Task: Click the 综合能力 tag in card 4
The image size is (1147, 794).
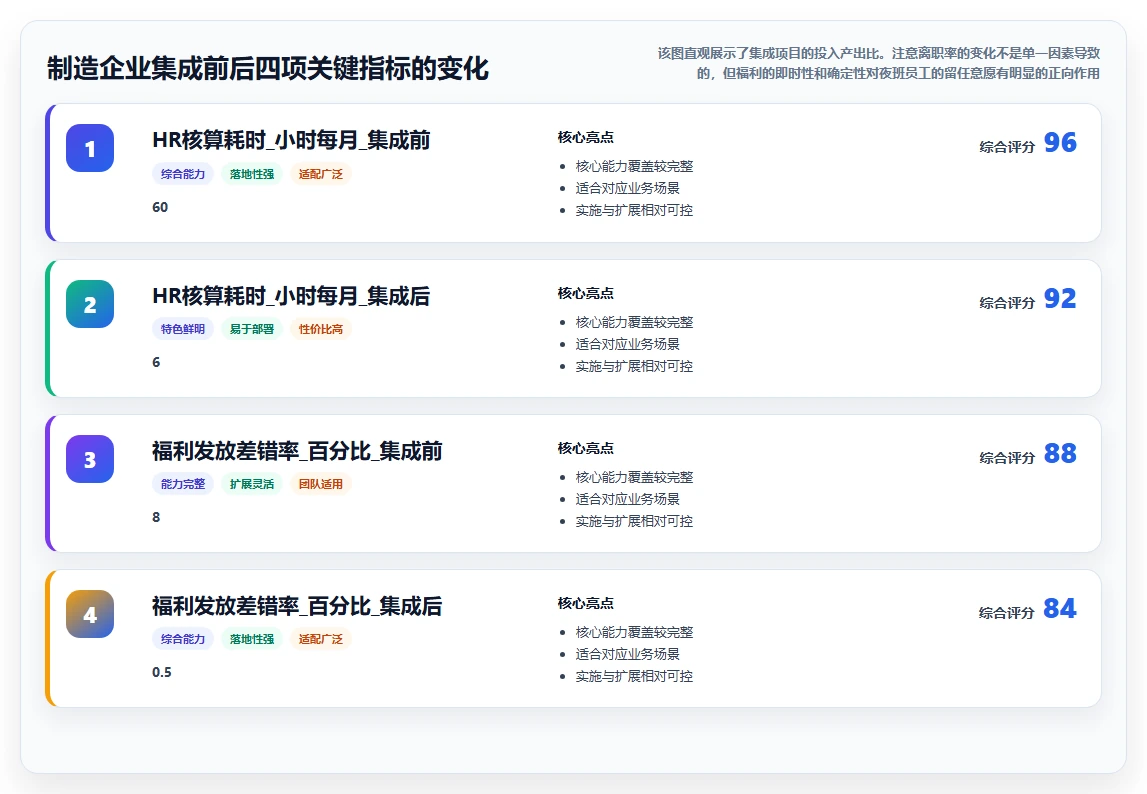Action: pyautogui.click(x=183, y=639)
